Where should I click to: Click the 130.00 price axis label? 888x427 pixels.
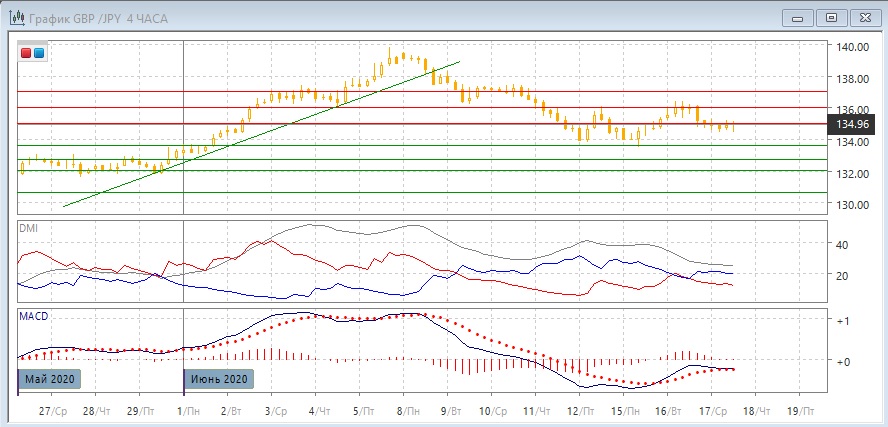coord(852,205)
